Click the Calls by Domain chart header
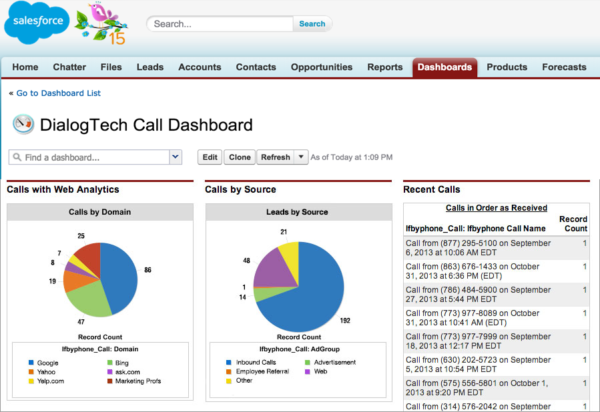This screenshot has height=412, width=600. [100, 212]
